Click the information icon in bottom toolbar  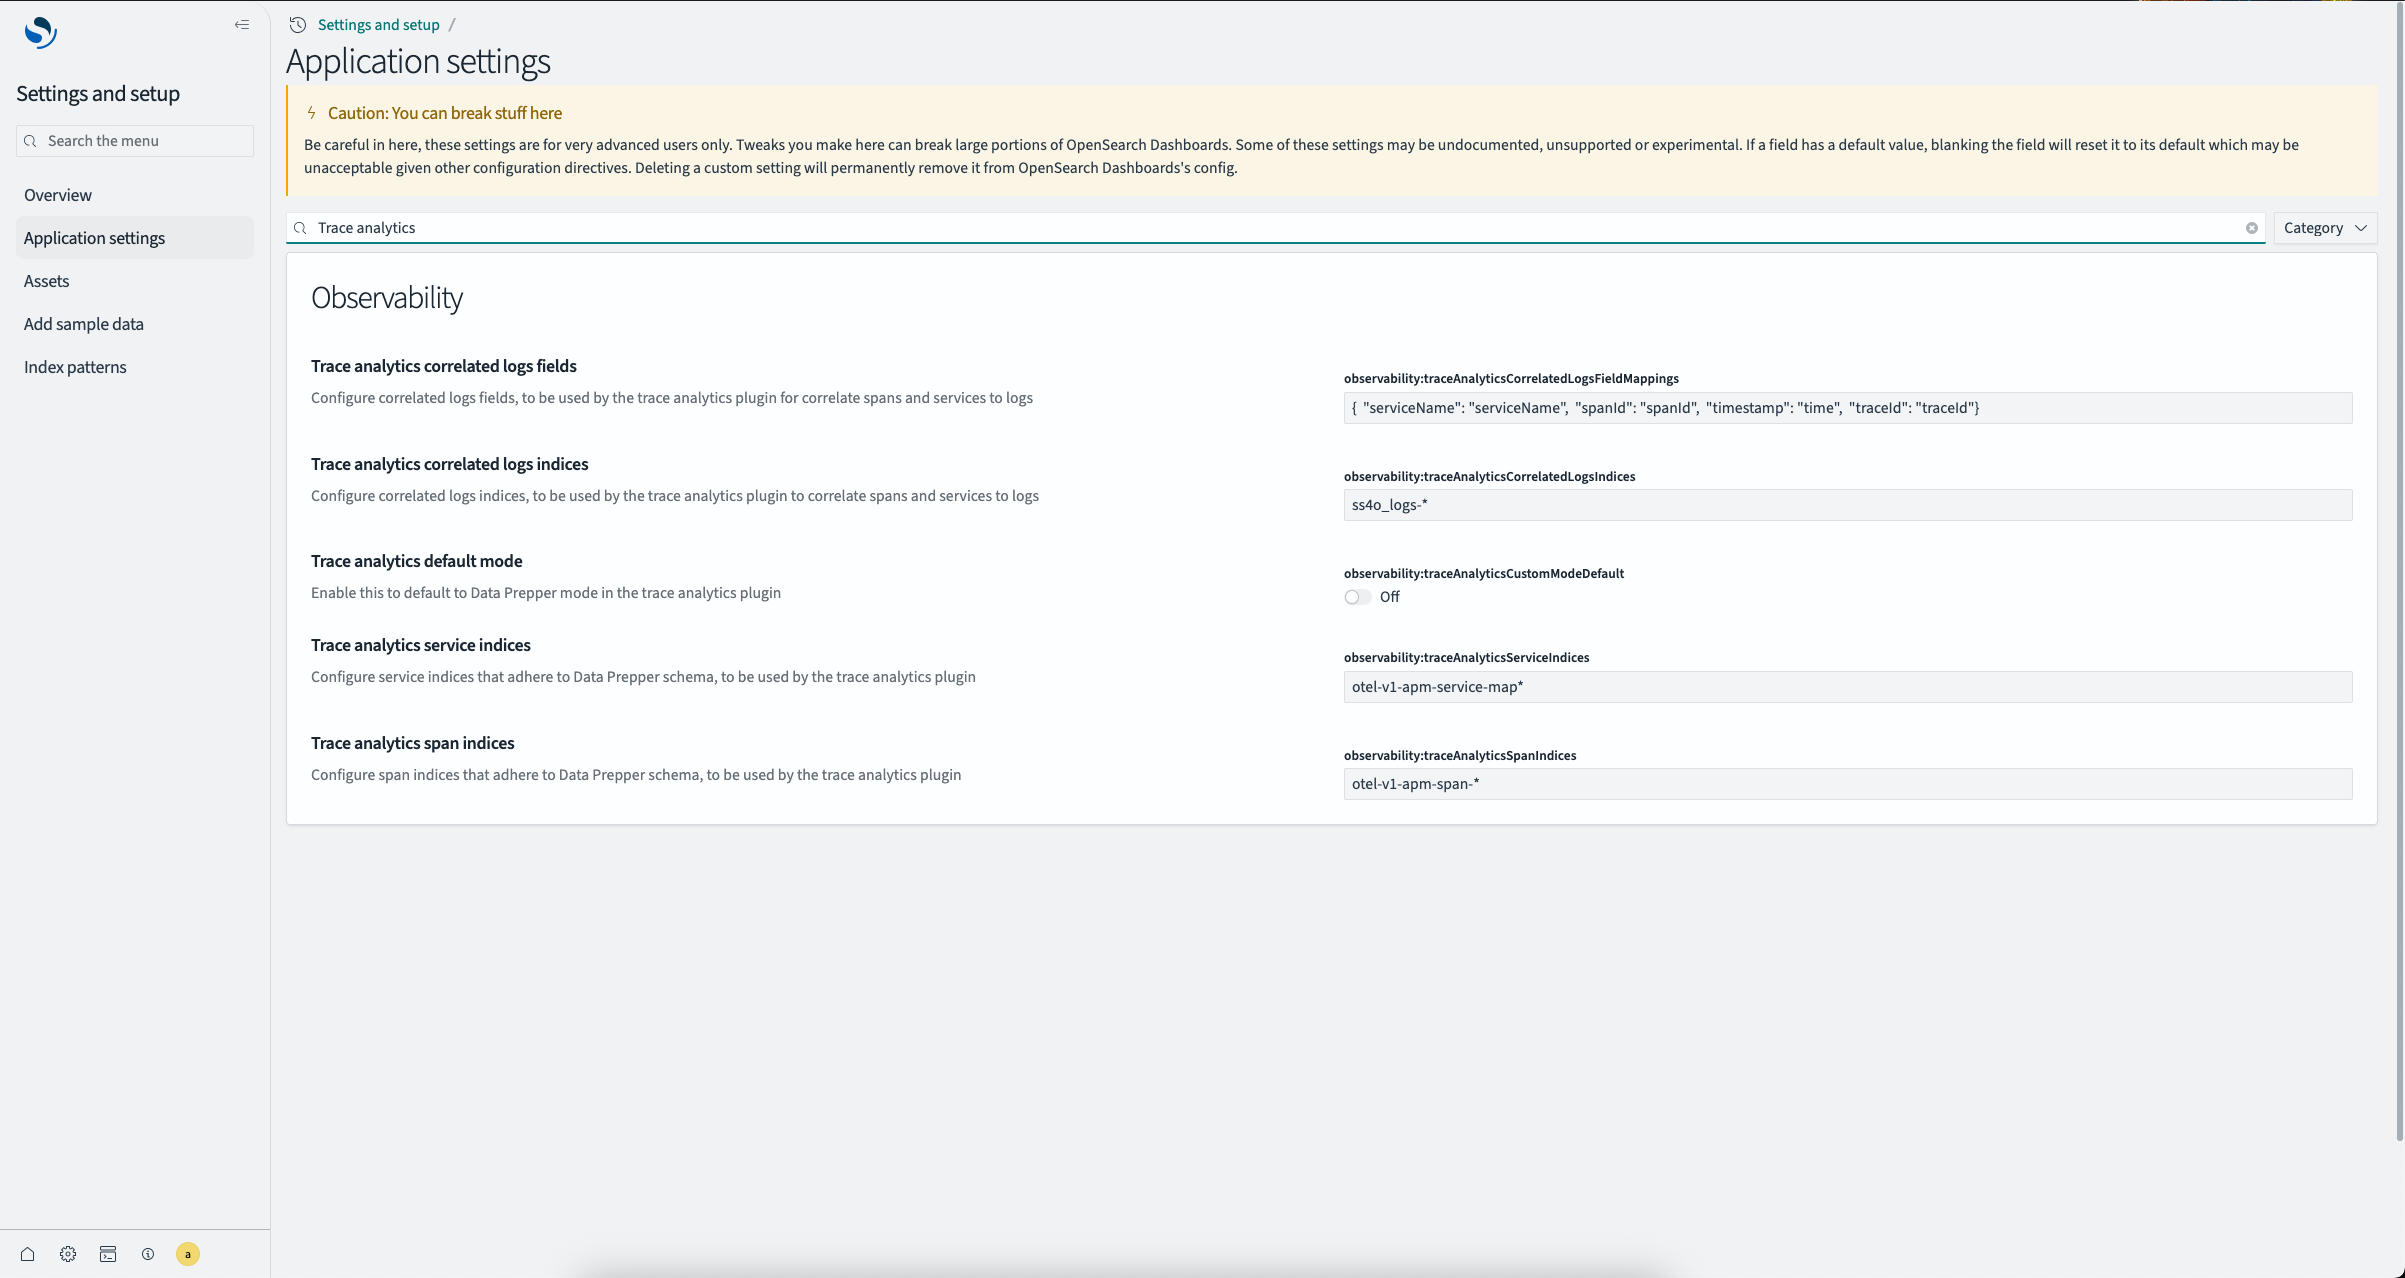tap(147, 1254)
